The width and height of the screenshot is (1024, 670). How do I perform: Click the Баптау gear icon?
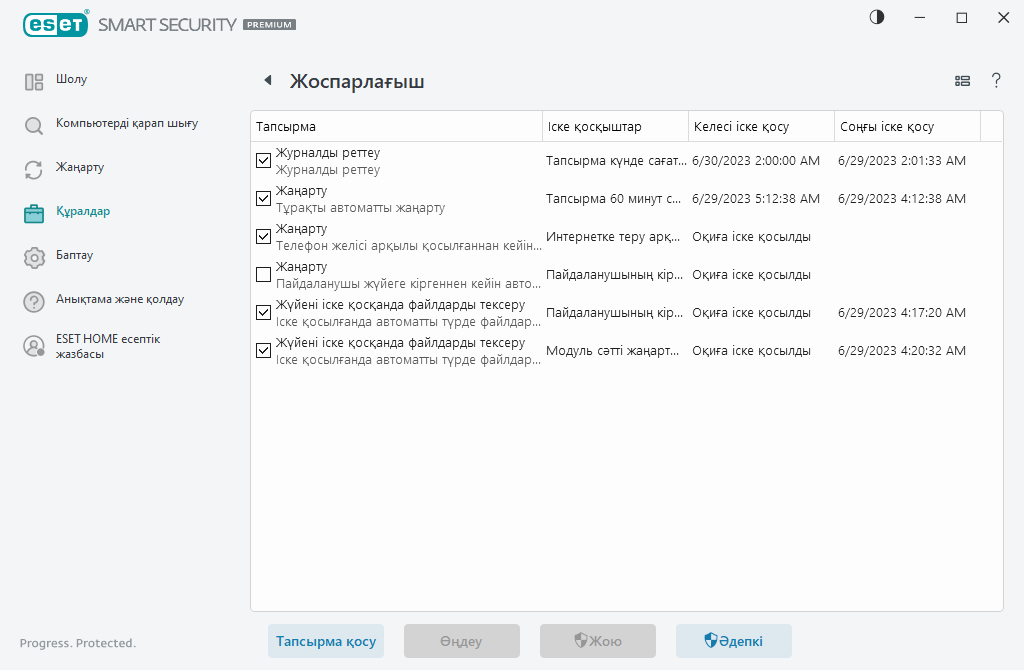[x=34, y=257]
